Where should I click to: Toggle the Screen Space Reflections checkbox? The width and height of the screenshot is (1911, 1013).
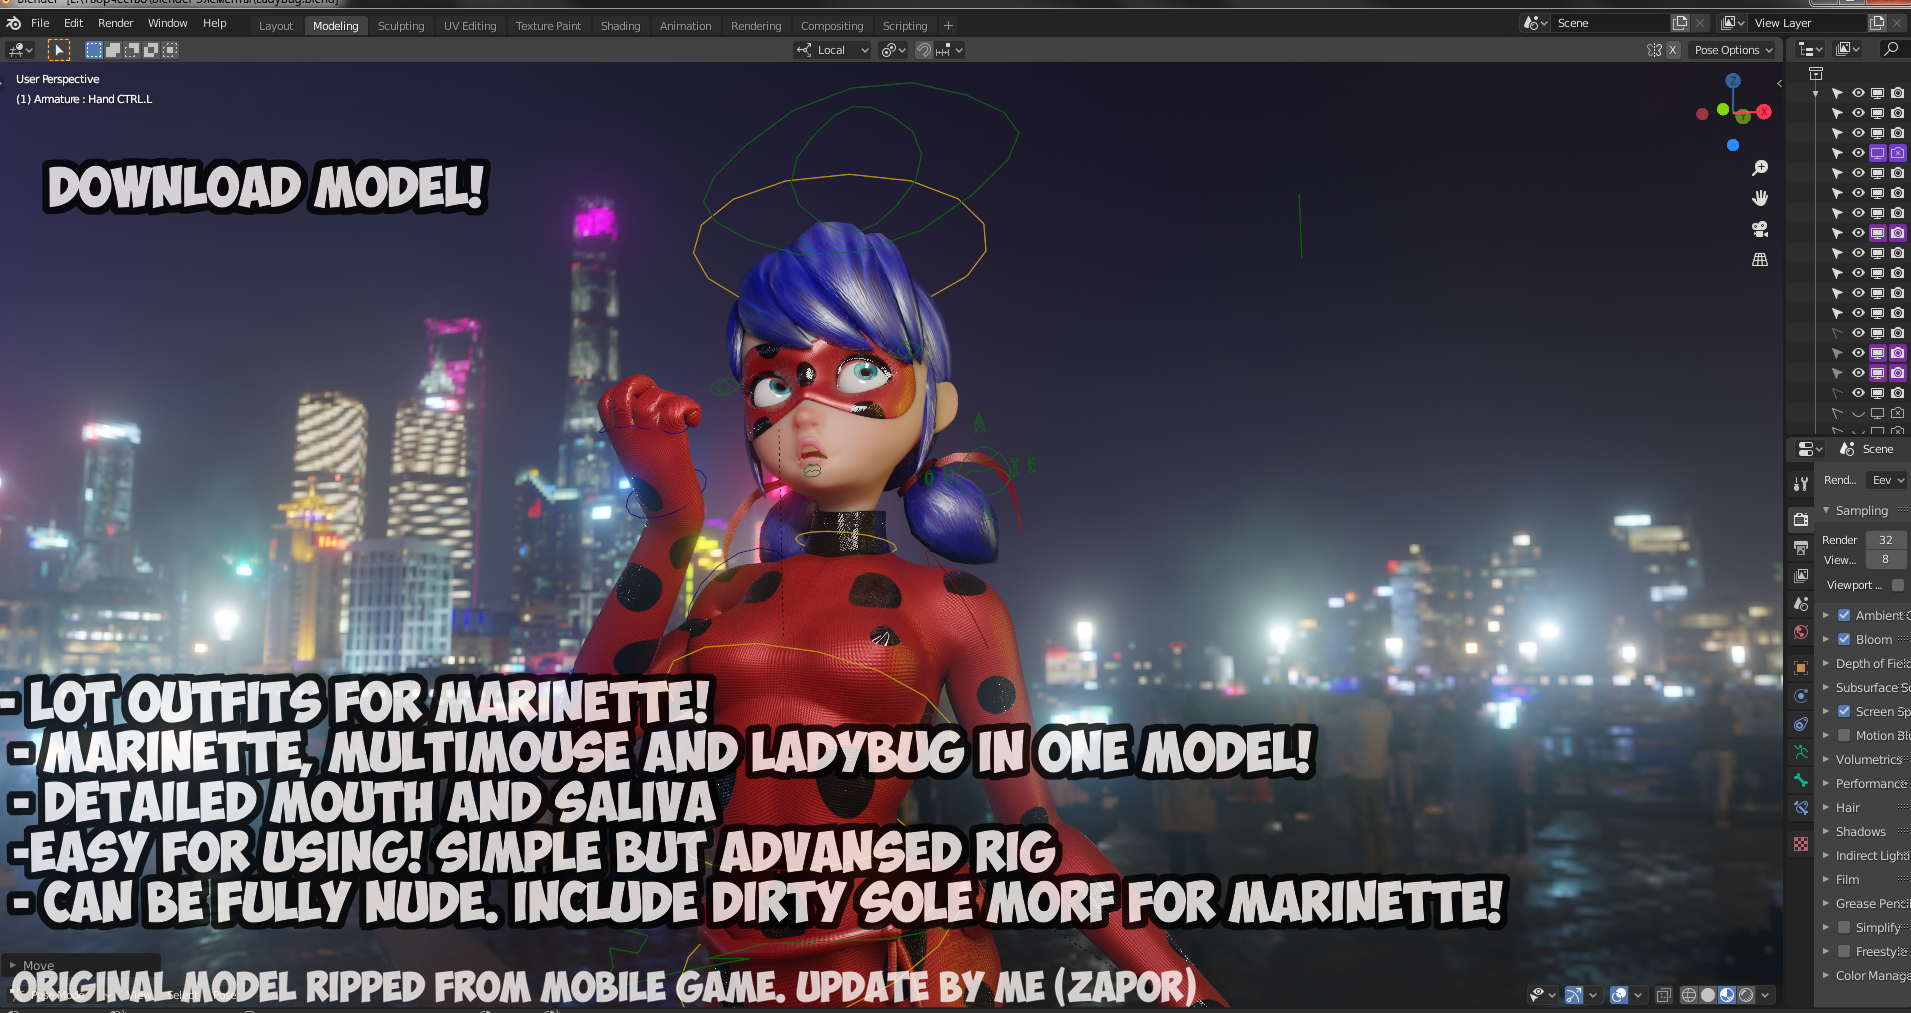tap(1844, 712)
